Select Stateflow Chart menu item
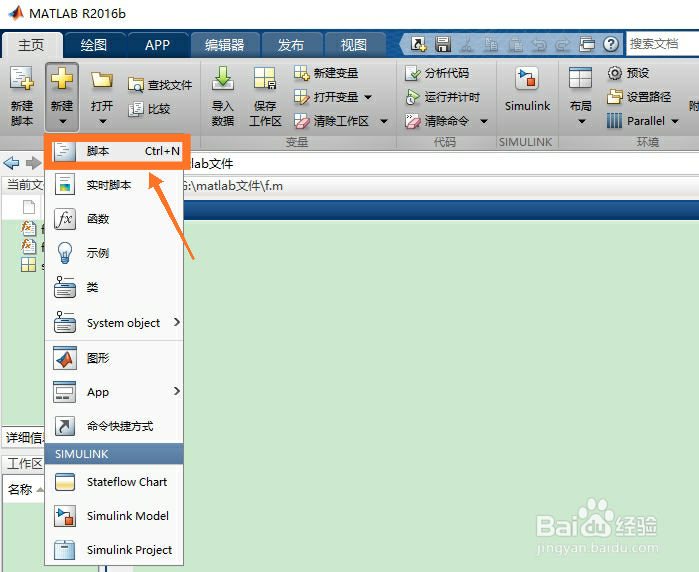 click(x=114, y=482)
